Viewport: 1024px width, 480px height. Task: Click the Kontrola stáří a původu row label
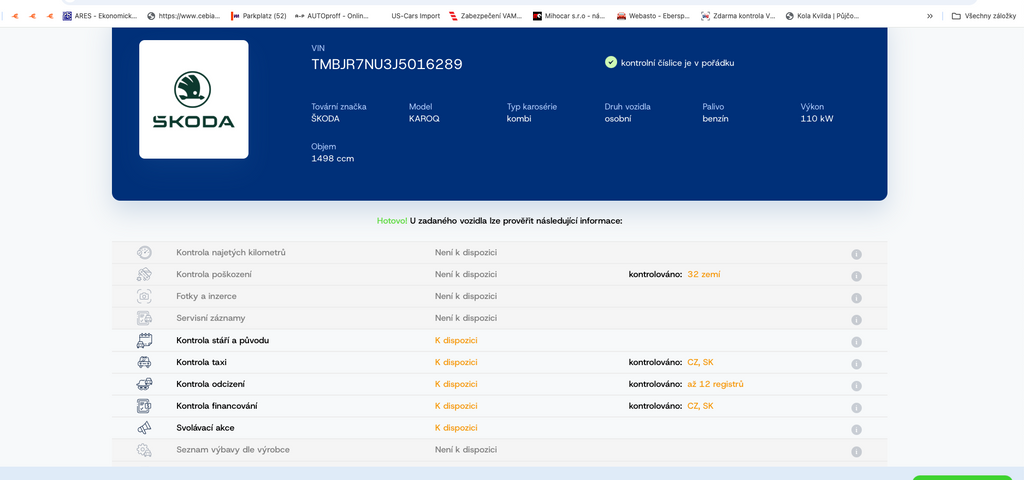pos(223,340)
